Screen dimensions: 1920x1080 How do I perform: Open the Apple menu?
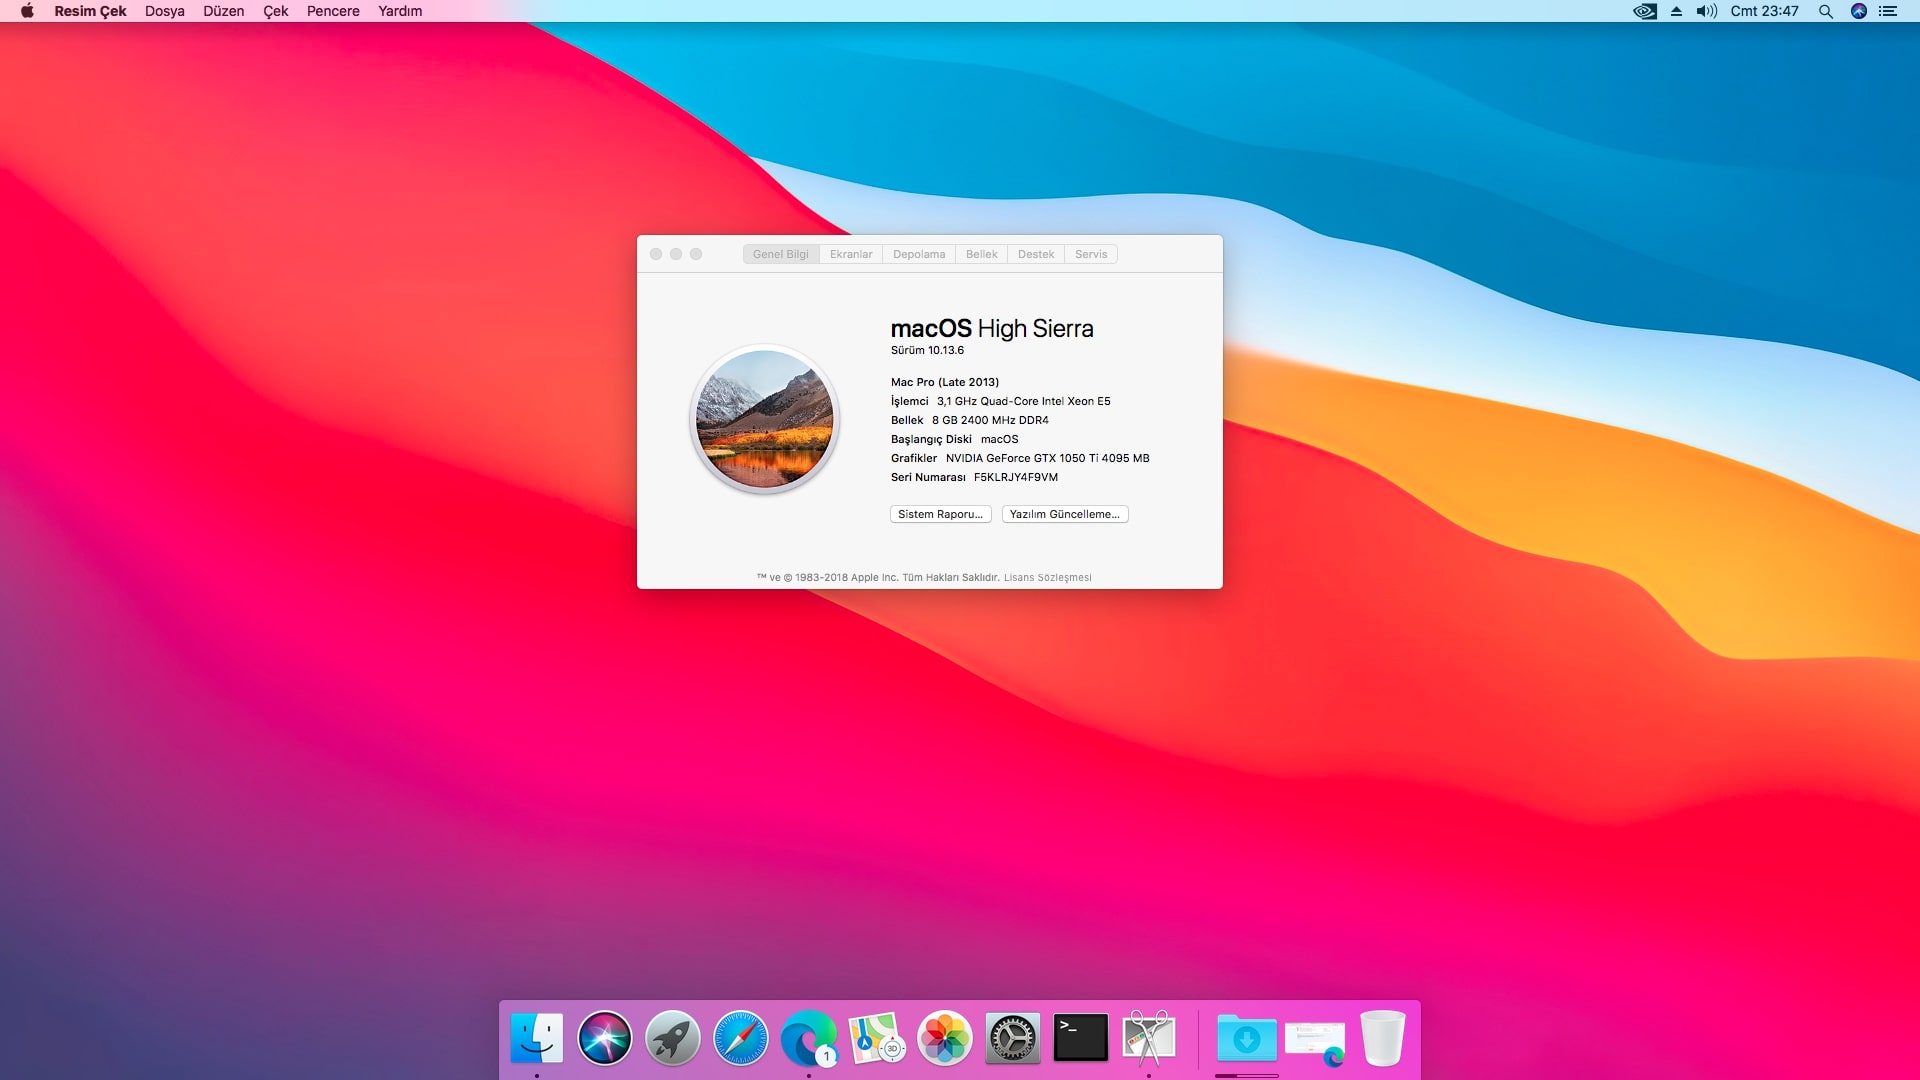(x=27, y=11)
